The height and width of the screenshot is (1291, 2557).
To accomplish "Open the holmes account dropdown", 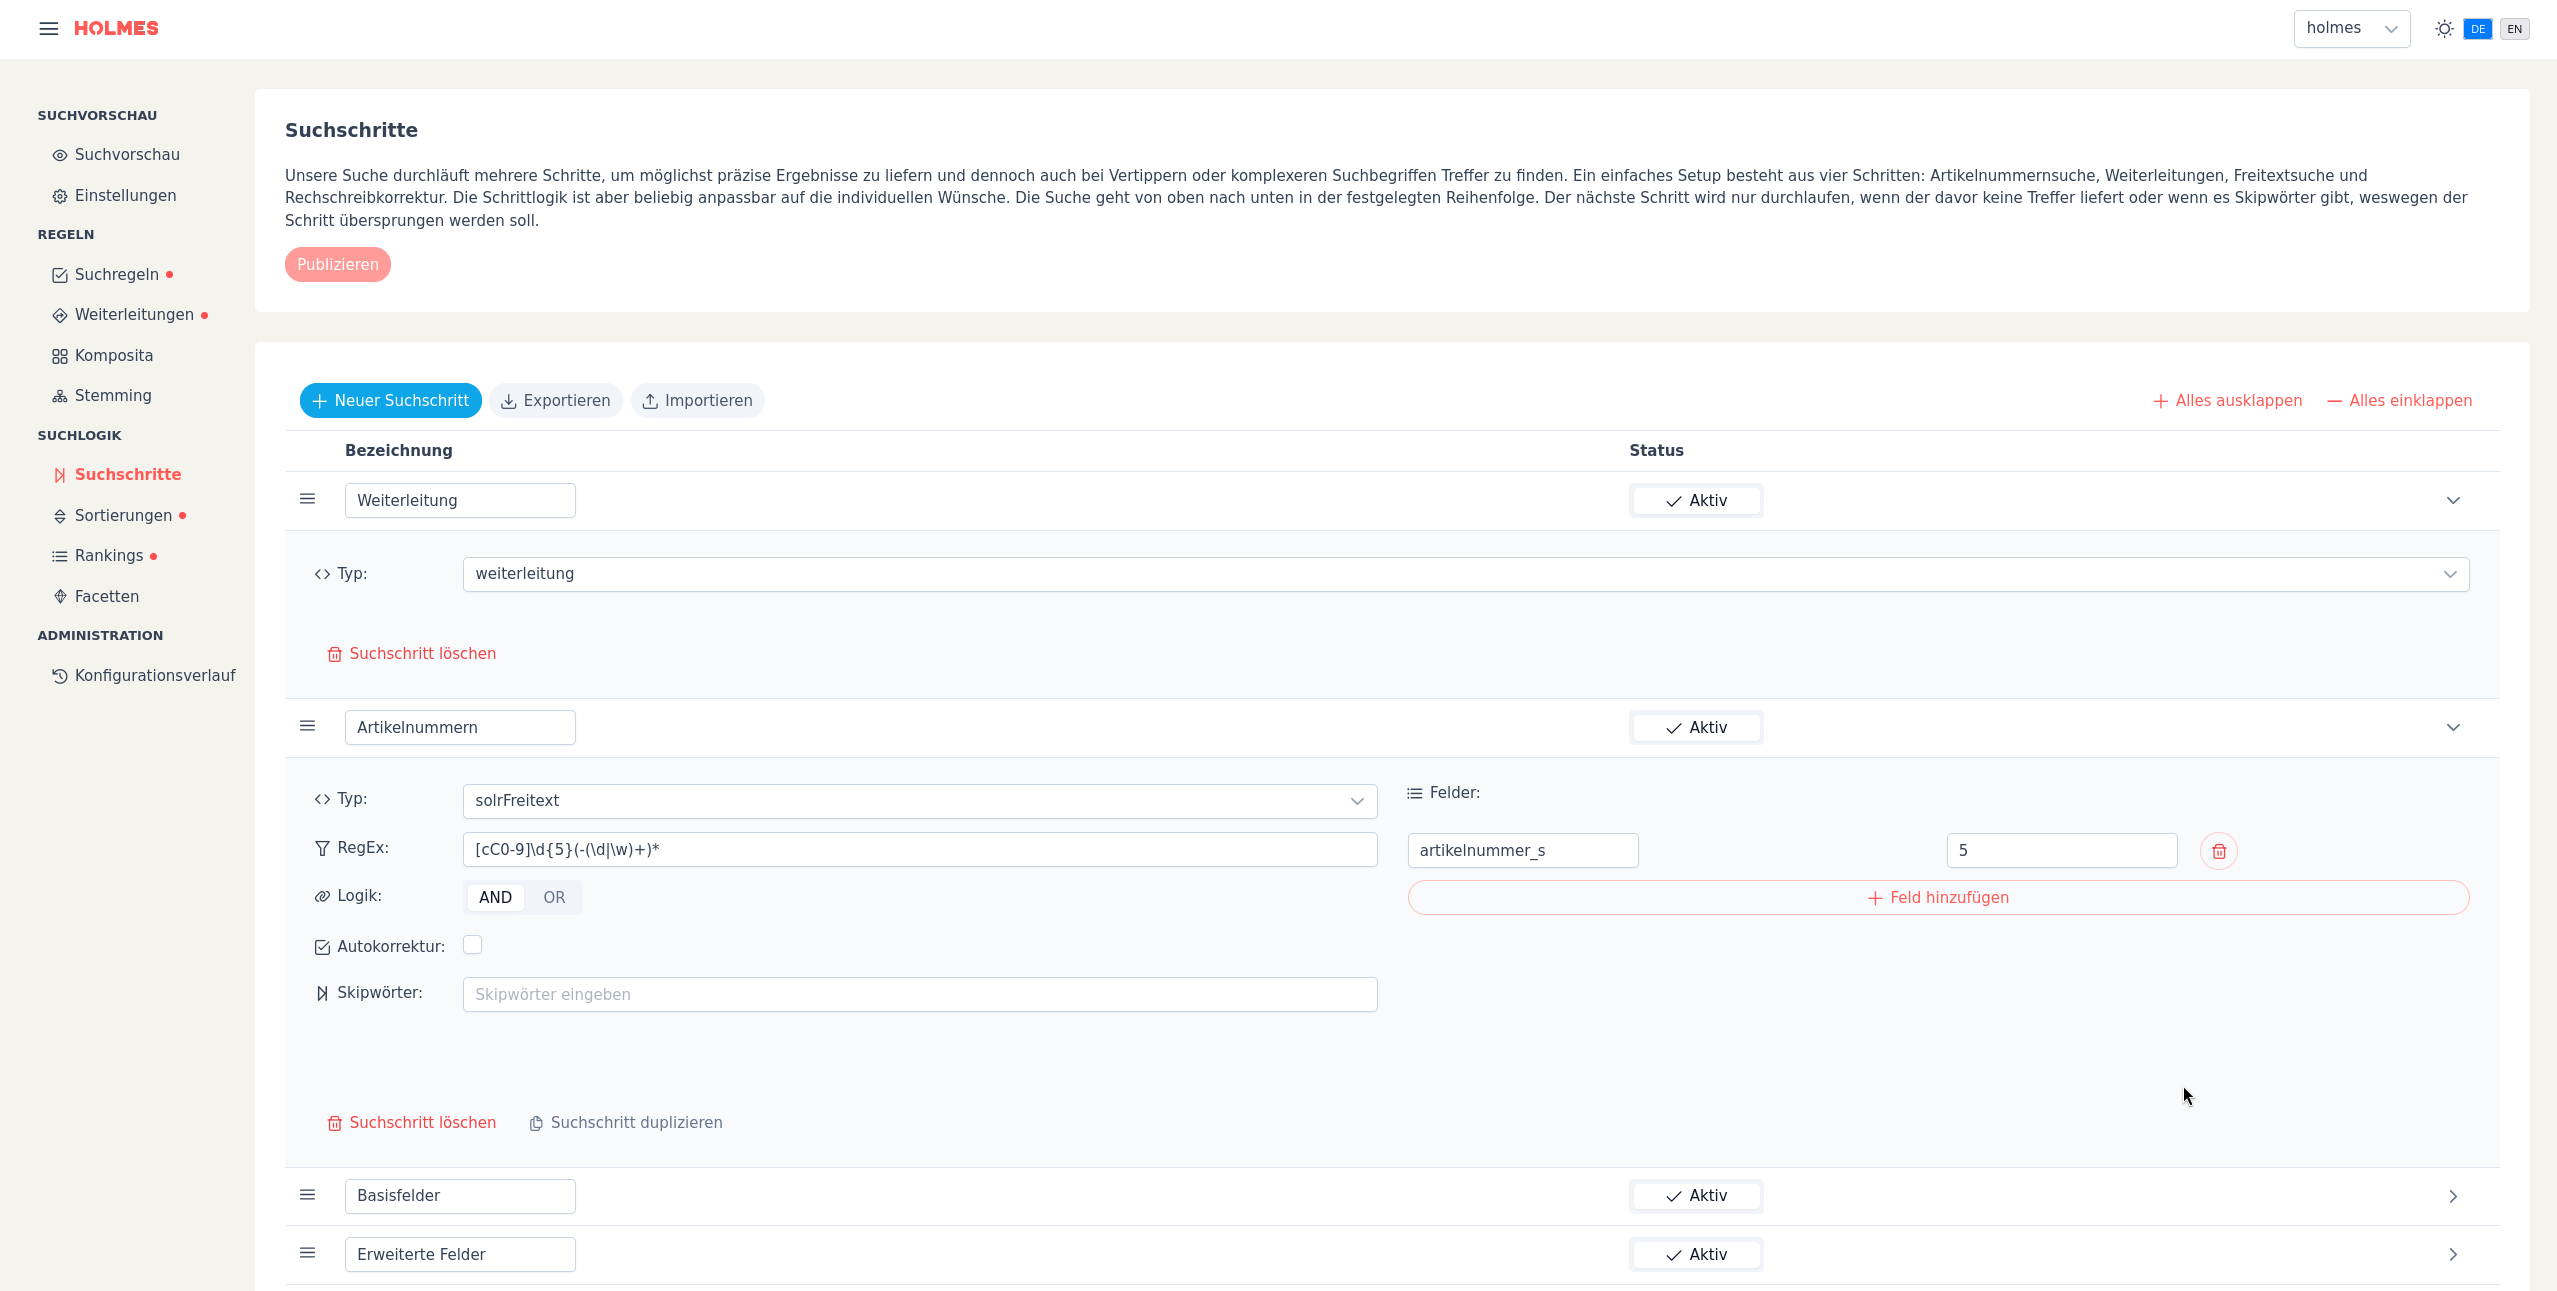I will coord(2351,28).
